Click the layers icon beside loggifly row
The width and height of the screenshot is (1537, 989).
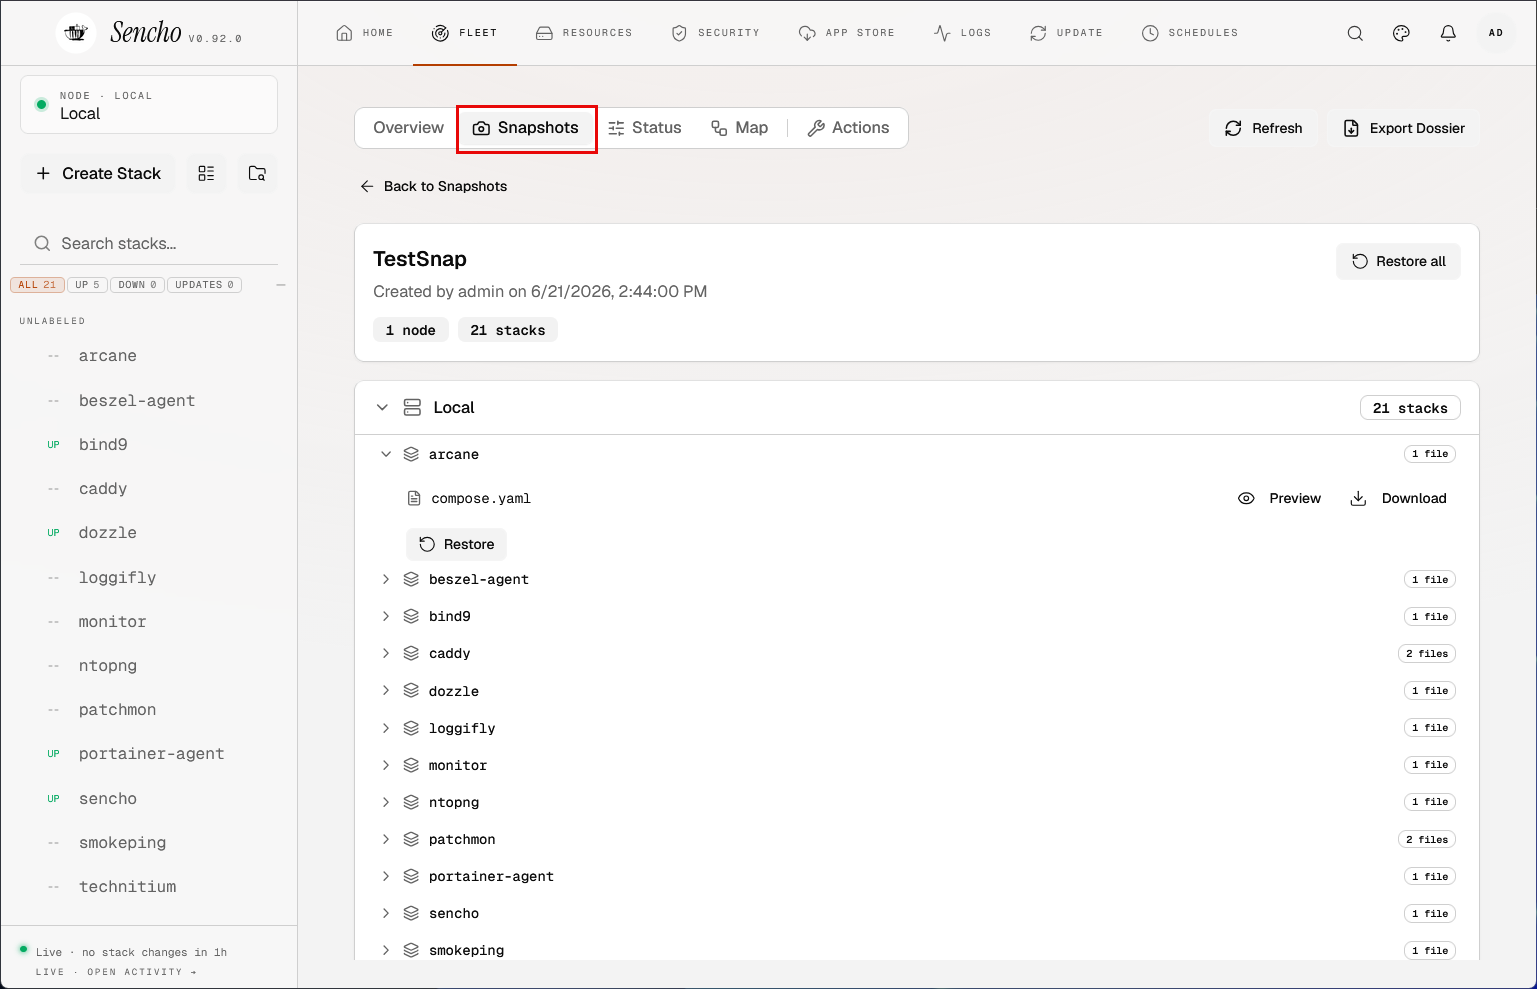(x=411, y=728)
